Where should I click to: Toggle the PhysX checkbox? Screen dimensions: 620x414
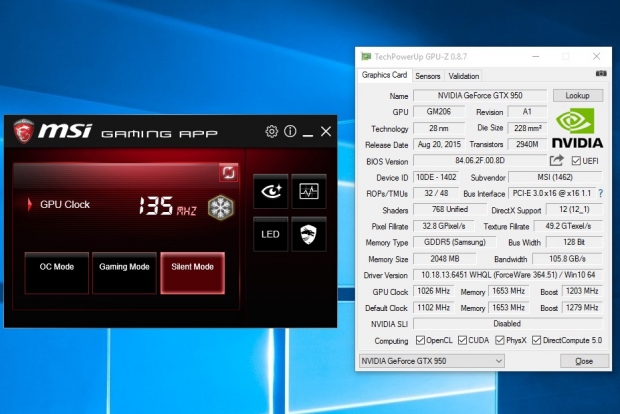coord(500,340)
